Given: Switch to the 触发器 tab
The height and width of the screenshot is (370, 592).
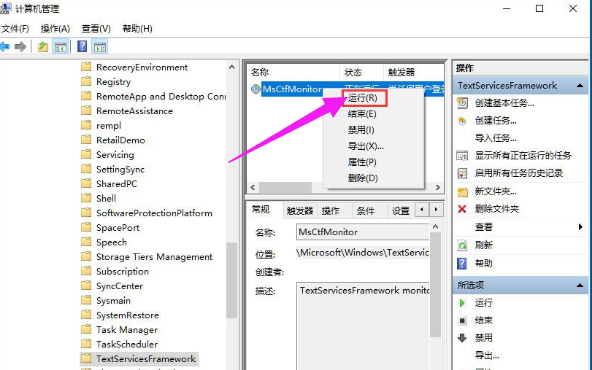Looking at the screenshot, I should 300,211.
